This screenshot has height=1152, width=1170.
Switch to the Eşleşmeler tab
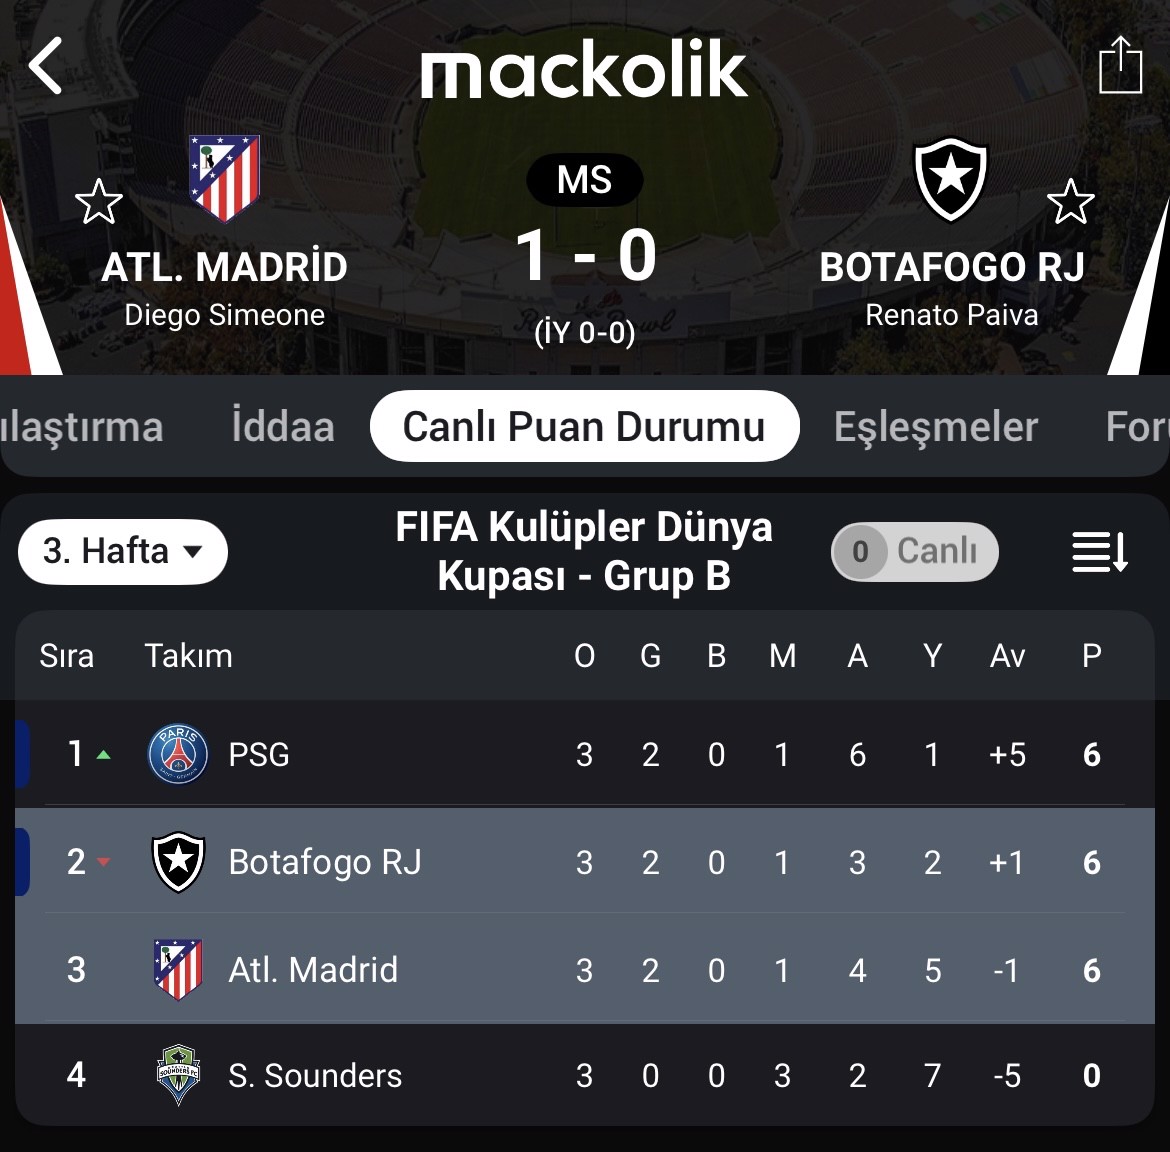(x=936, y=427)
